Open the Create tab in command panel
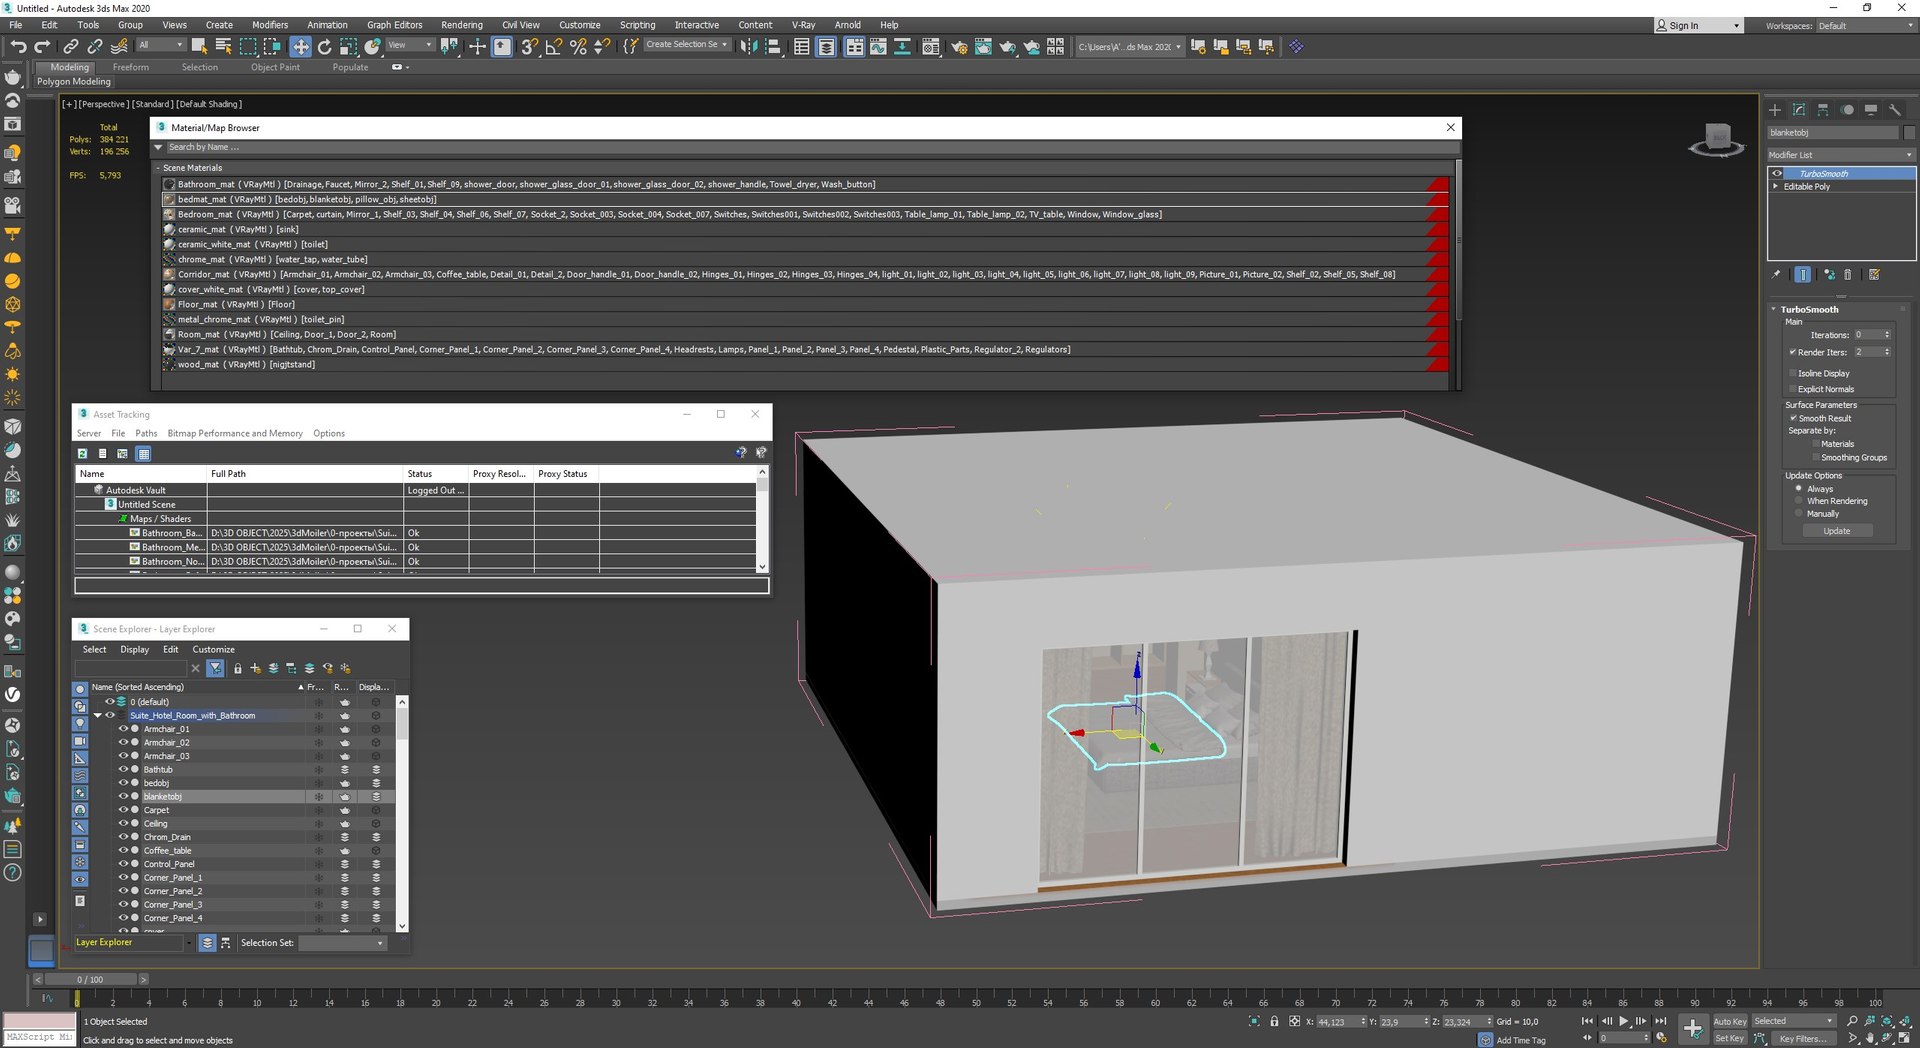Screen dimensions: 1920x1048 point(1775,110)
